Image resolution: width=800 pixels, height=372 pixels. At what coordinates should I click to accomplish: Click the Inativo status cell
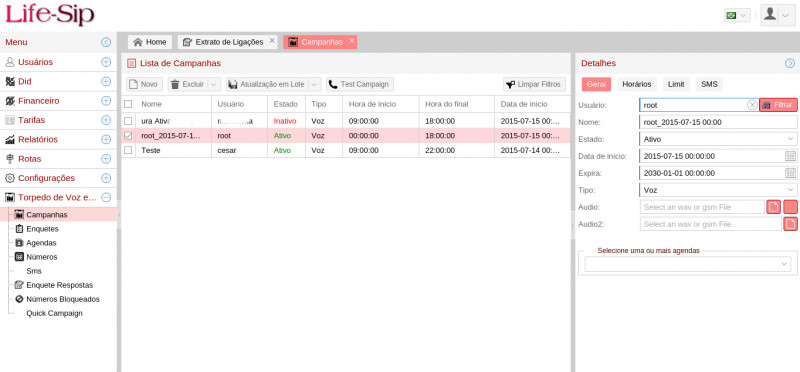coord(285,121)
